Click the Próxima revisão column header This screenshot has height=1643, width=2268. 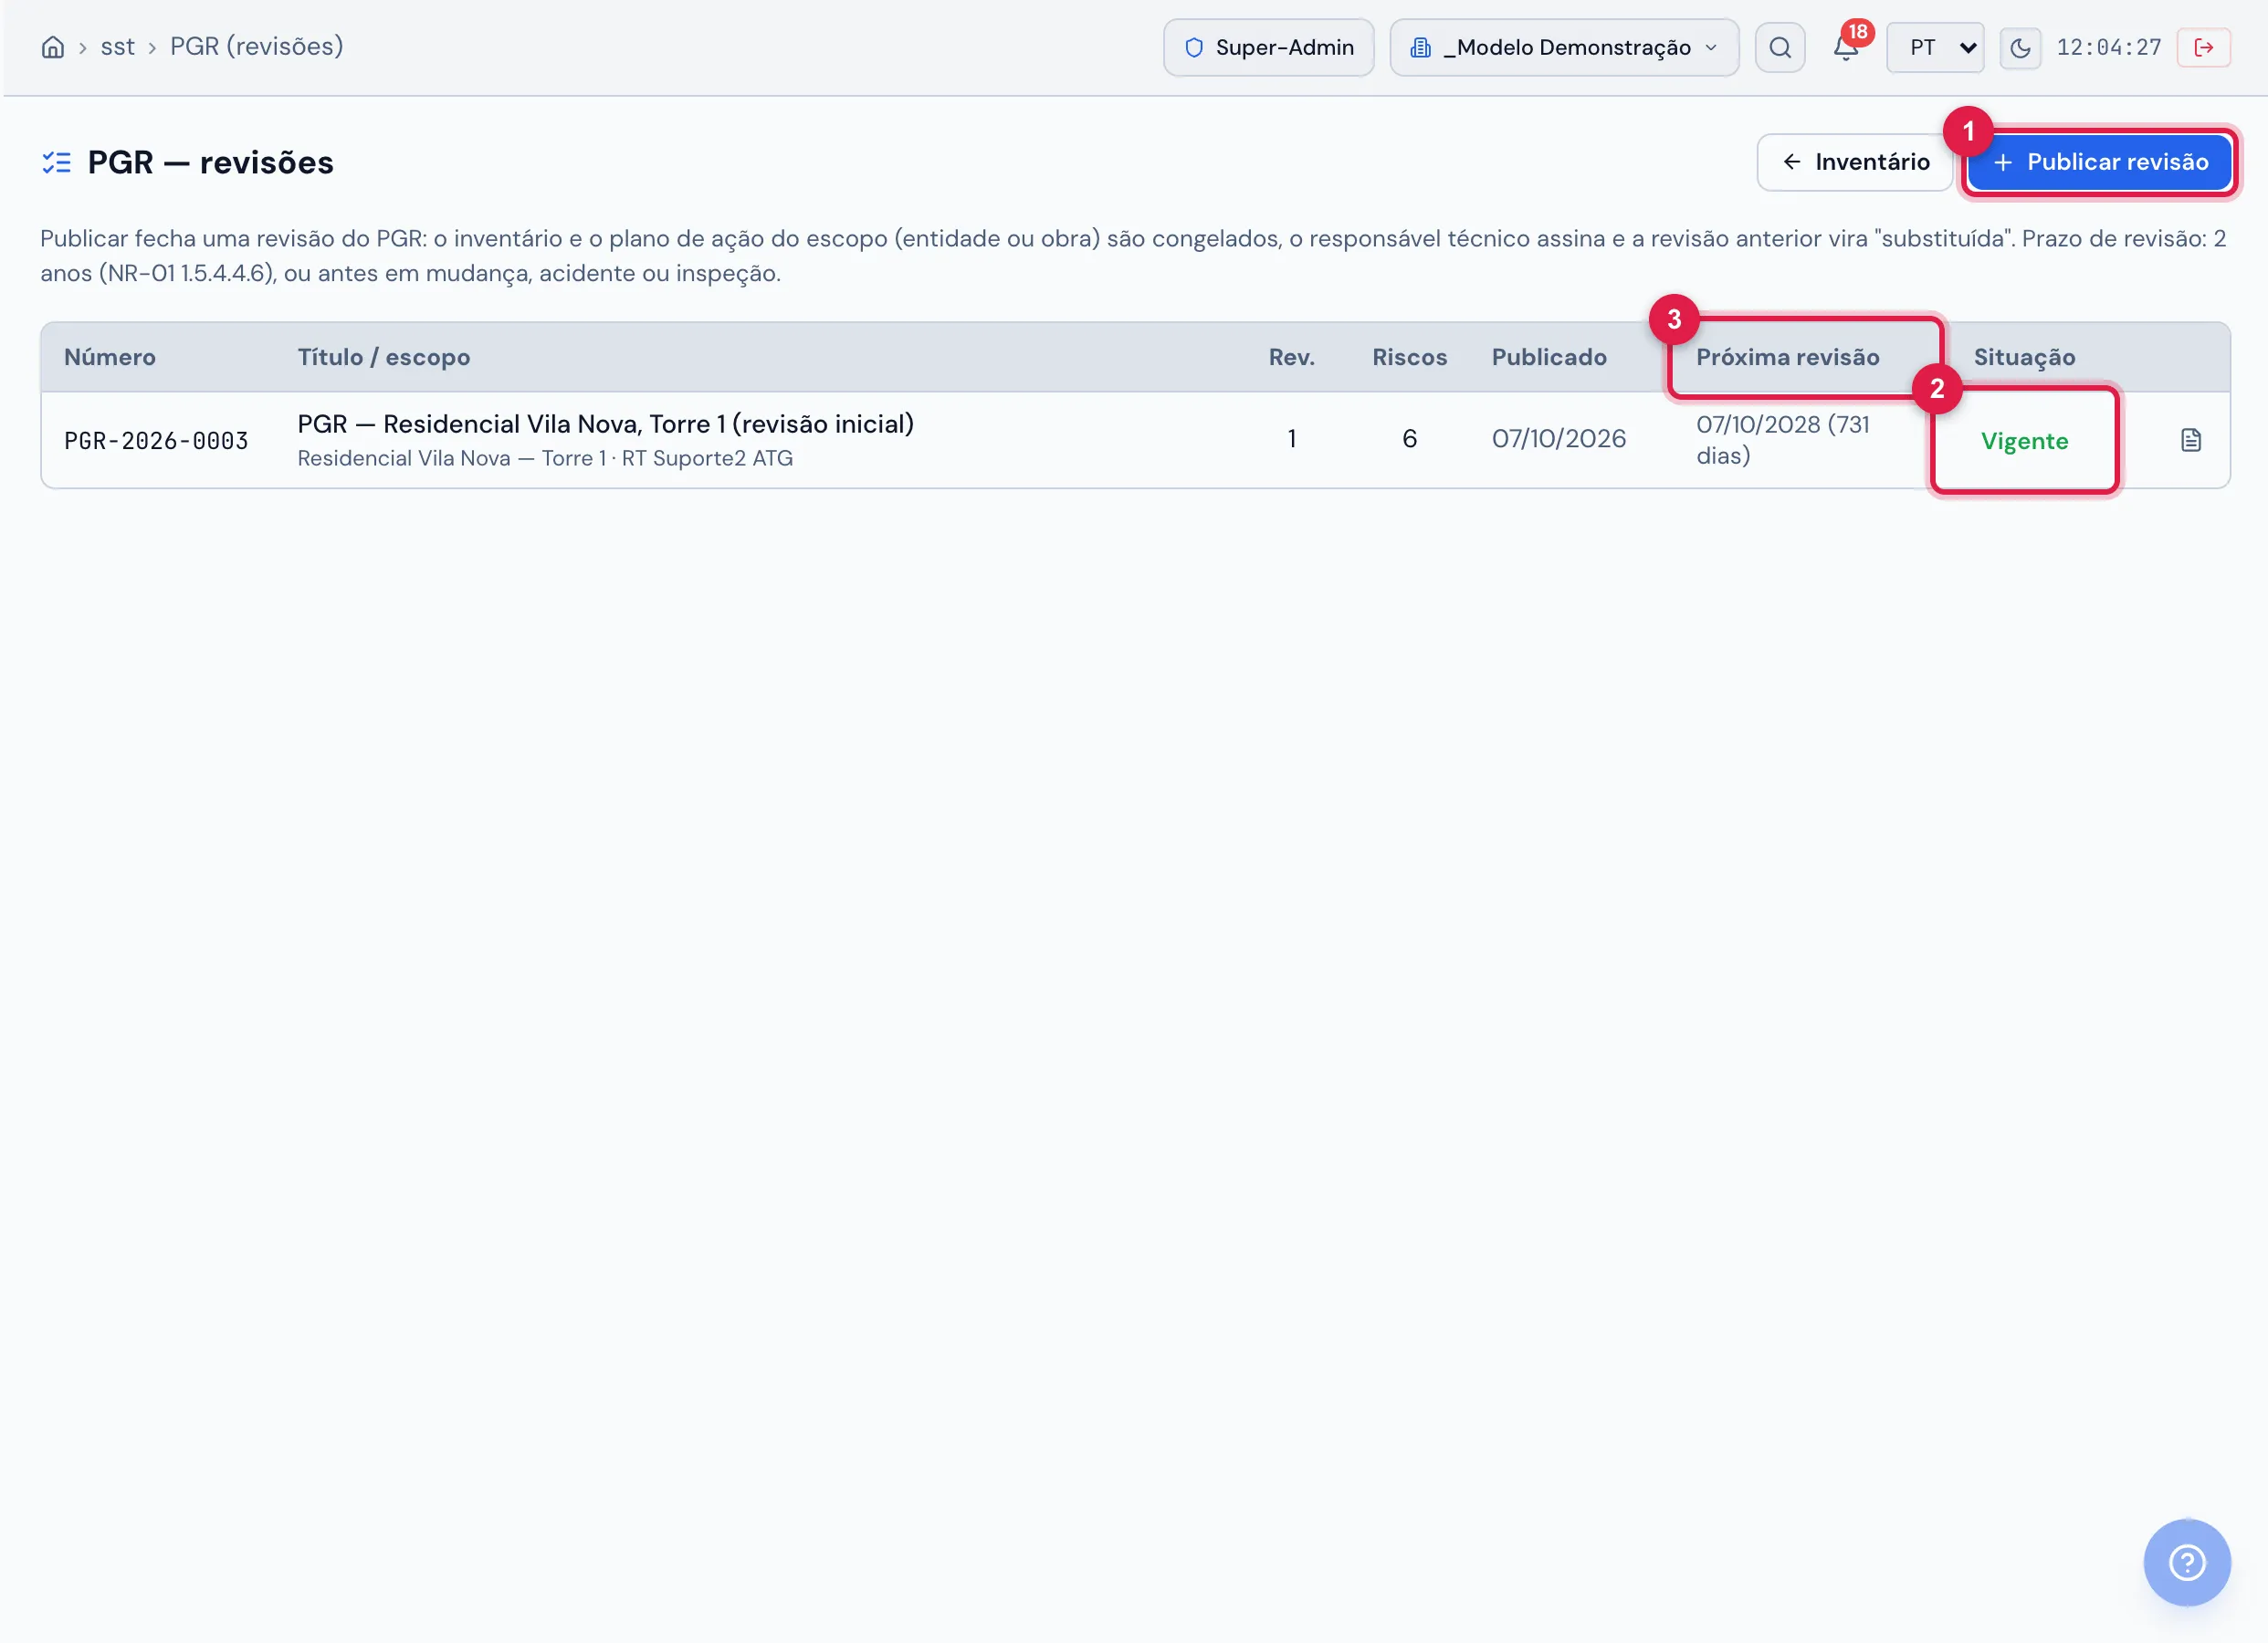click(x=1788, y=357)
